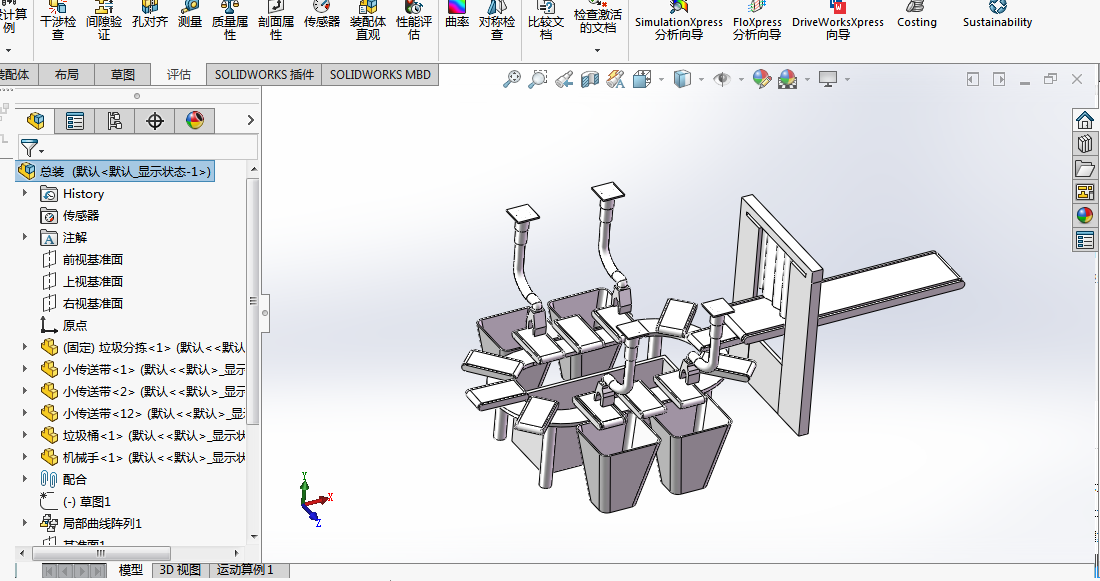The image size is (1100, 581).
Task: Expand the 机械手<1> component
Action: point(25,457)
